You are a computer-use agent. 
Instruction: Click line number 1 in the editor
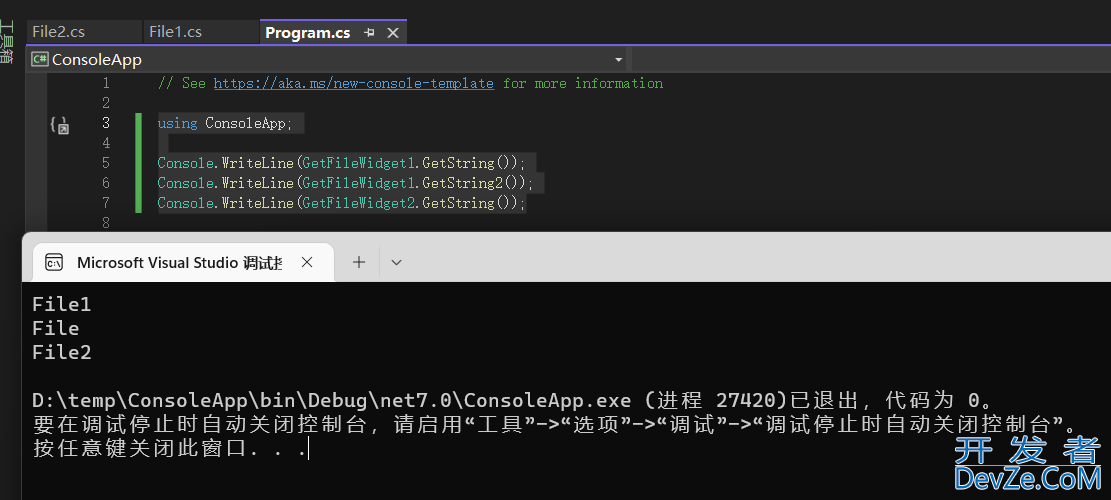click(106, 84)
